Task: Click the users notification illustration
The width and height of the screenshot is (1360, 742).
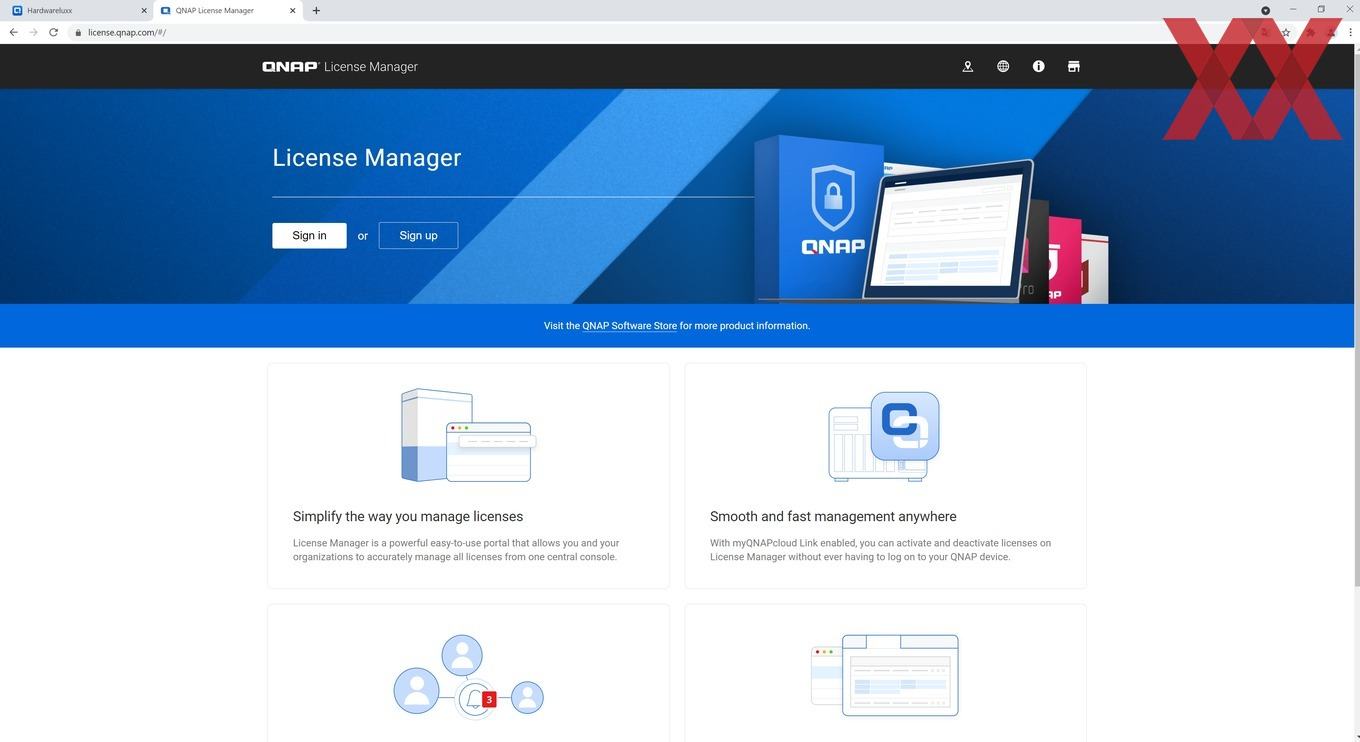Action: [468, 676]
